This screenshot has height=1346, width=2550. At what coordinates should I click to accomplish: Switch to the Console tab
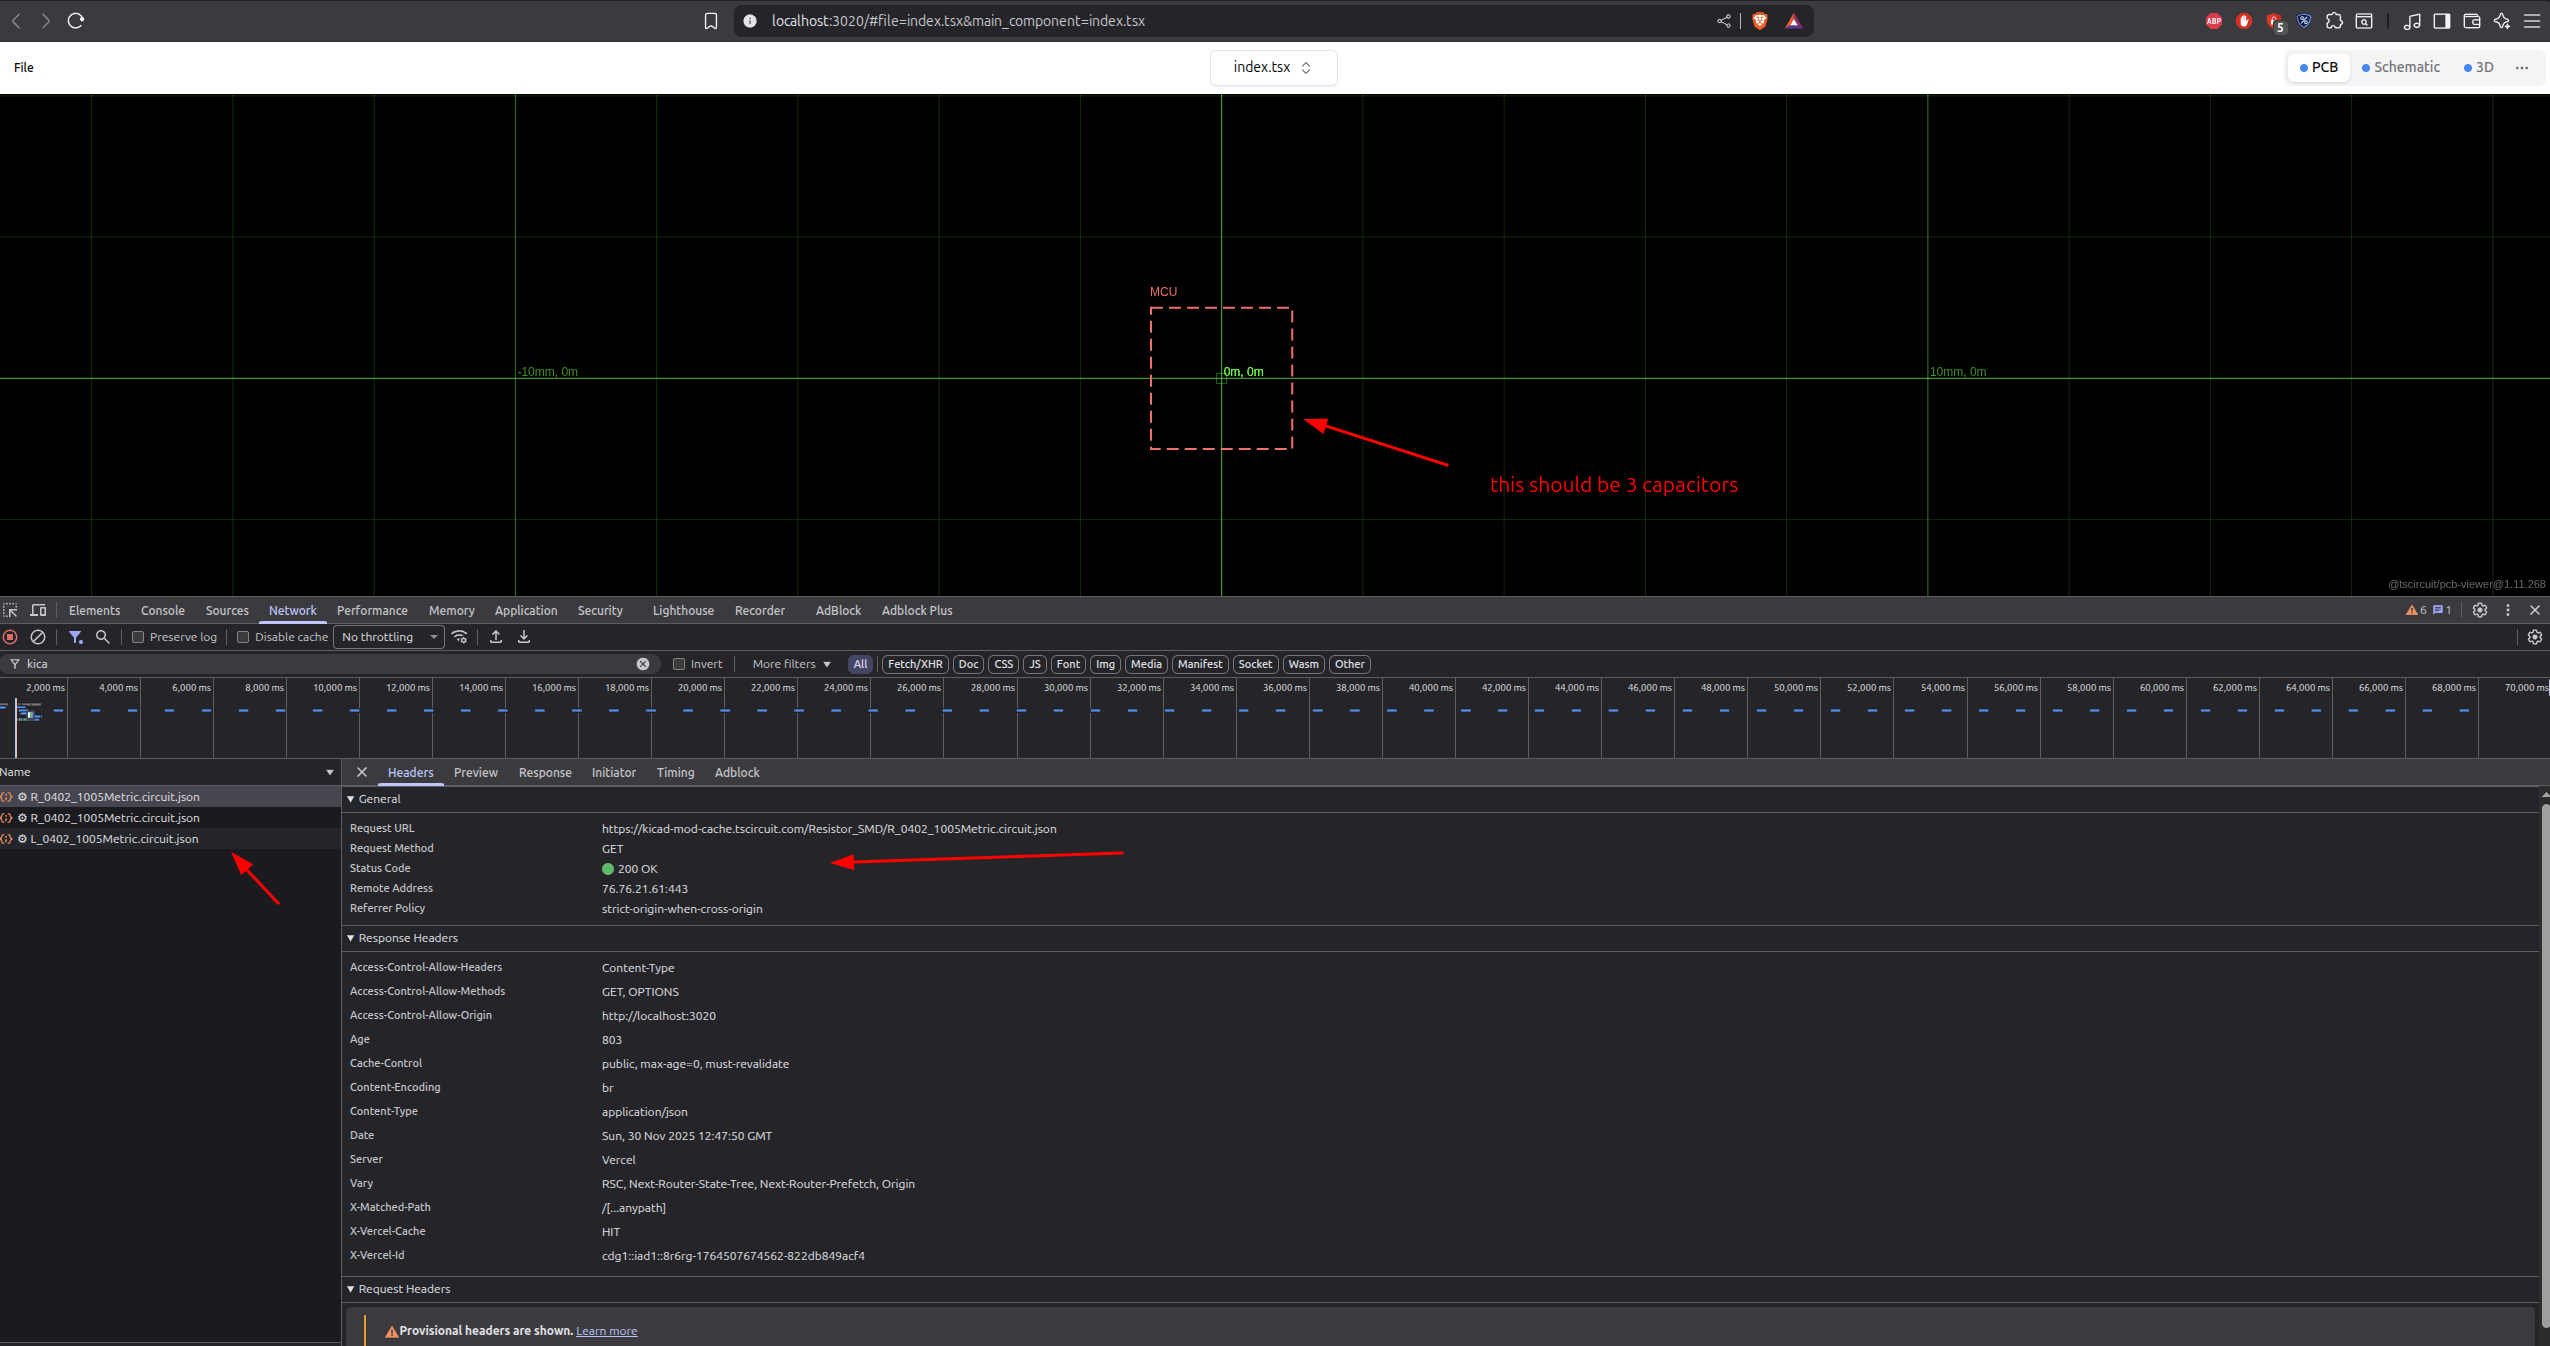click(162, 610)
